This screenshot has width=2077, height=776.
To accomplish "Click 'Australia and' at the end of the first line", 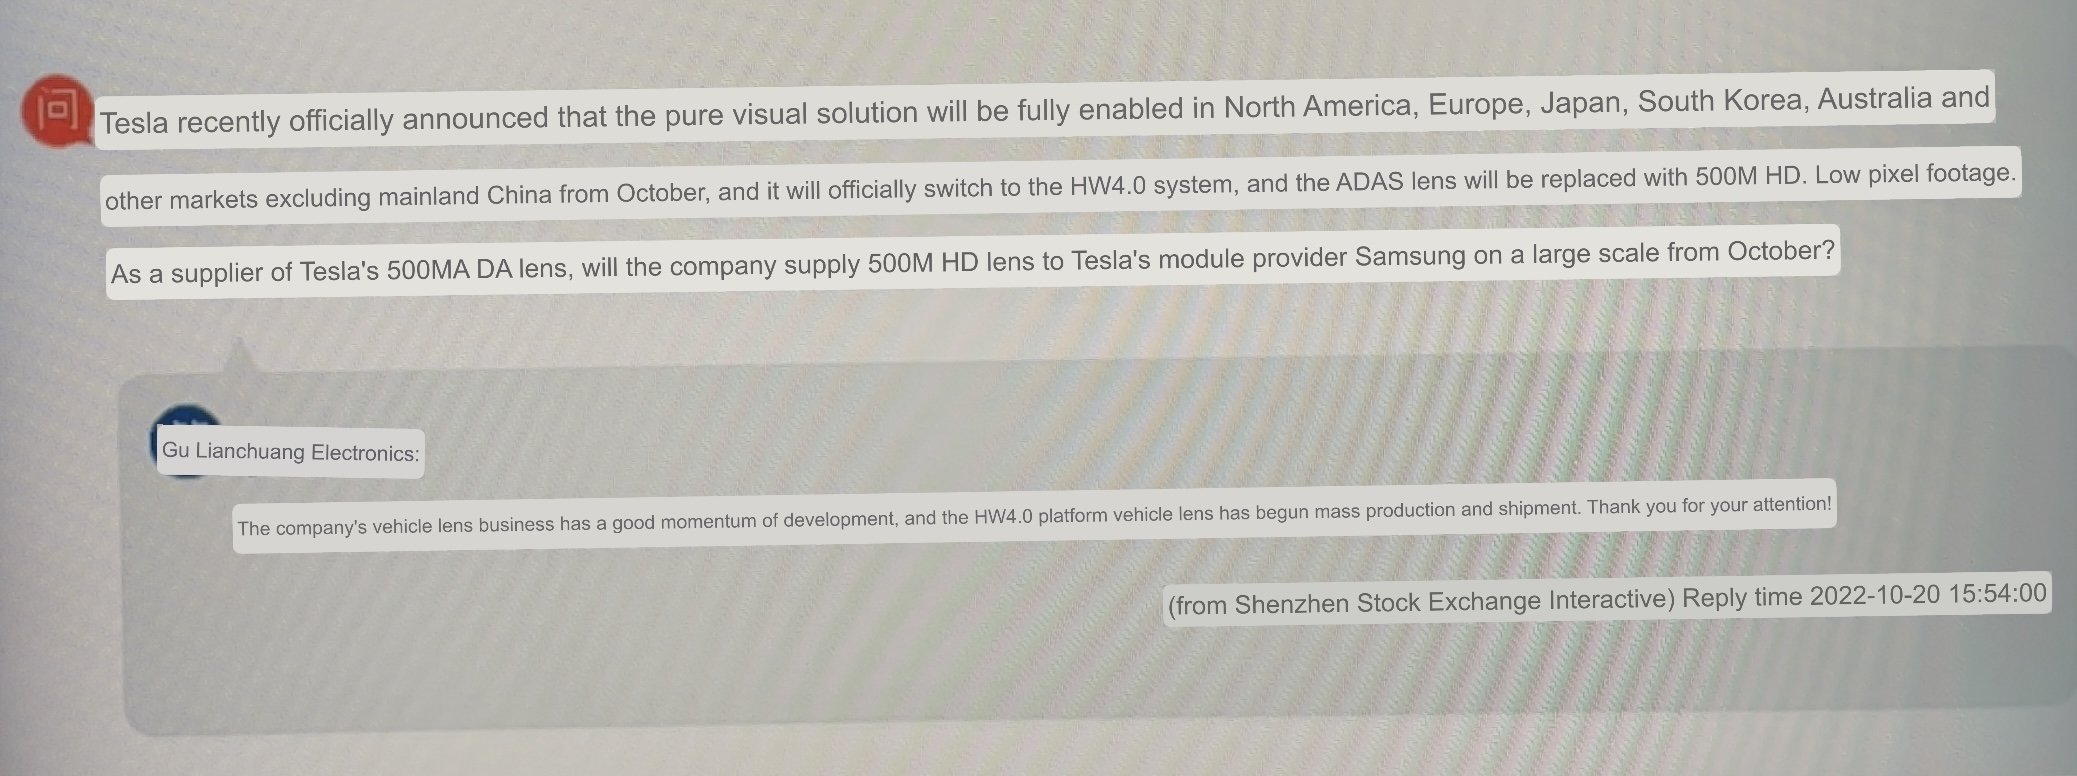I will tap(1904, 99).
